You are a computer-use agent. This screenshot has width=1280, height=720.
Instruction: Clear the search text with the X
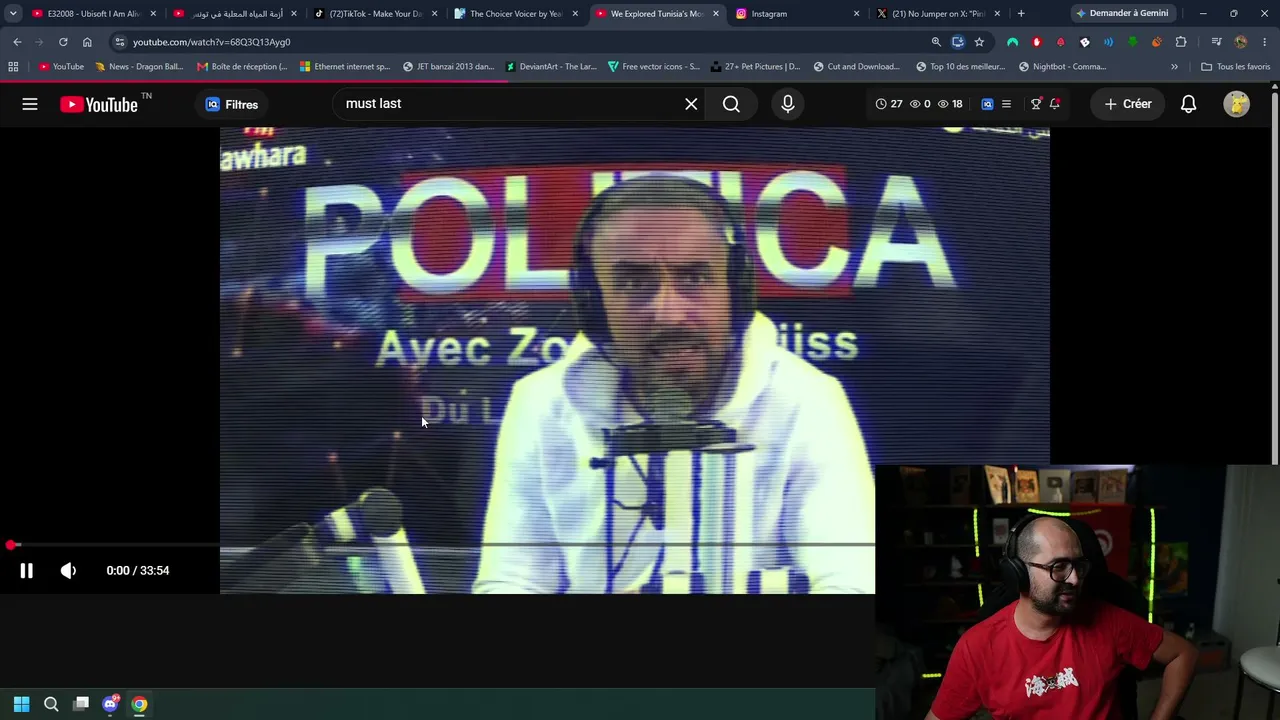point(691,104)
